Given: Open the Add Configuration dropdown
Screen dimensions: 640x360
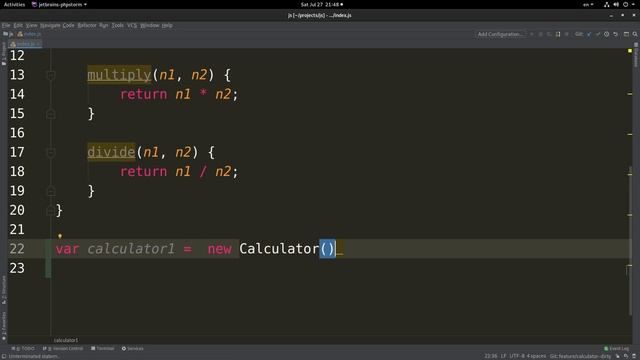Looking at the screenshot, I should click(x=501, y=34).
